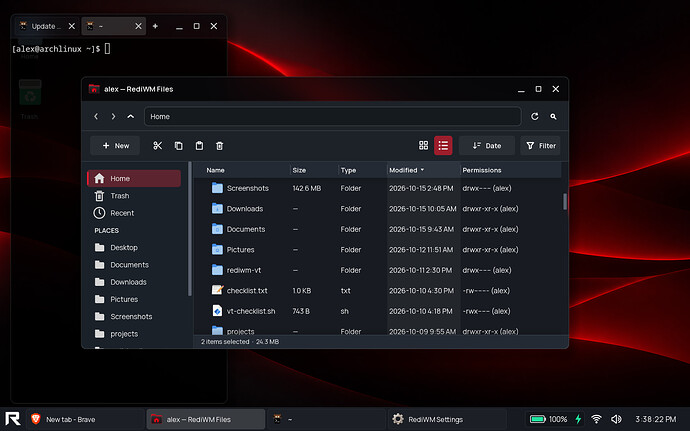Image resolution: width=690 pixels, height=431 pixels.
Task: Click the New button
Action: (115, 146)
